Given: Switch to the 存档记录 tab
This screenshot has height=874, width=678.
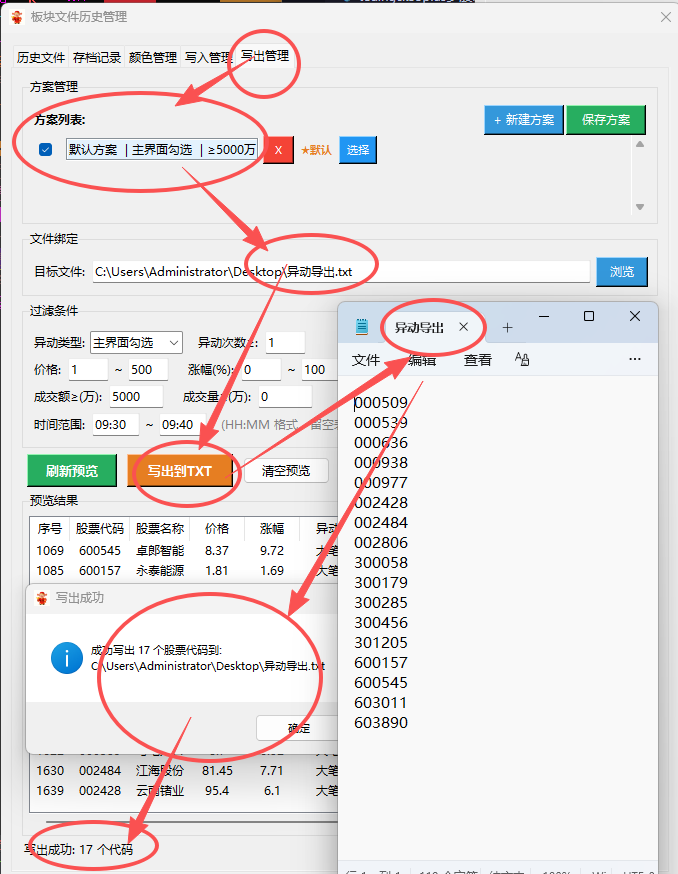Looking at the screenshot, I should (x=96, y=57).
